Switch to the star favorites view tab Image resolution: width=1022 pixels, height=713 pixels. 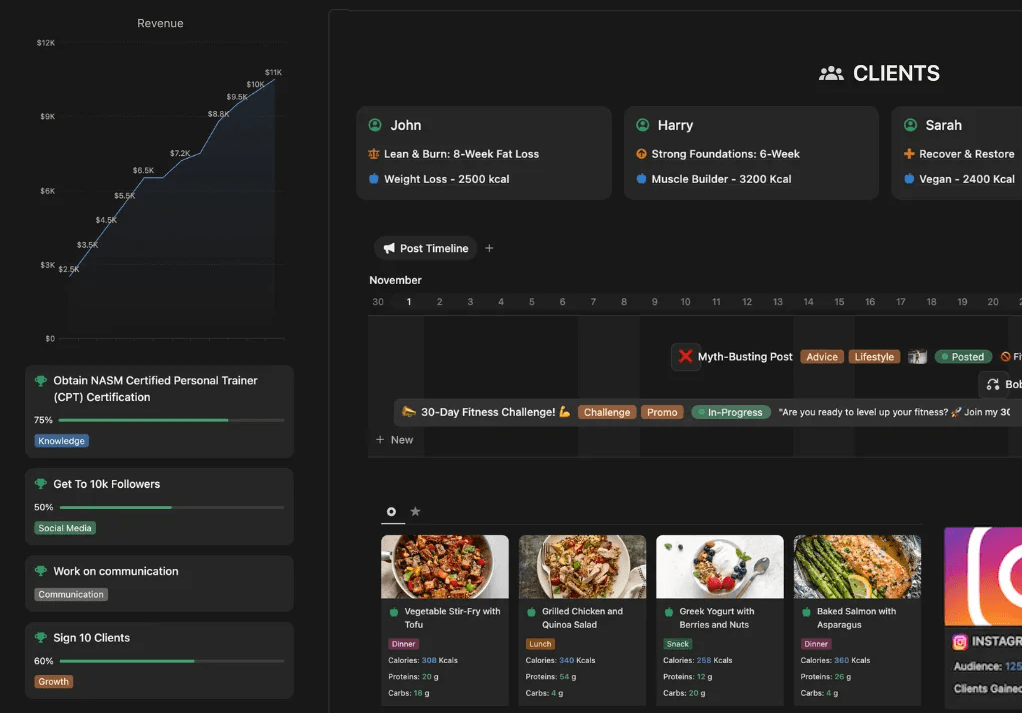[415, 512]
